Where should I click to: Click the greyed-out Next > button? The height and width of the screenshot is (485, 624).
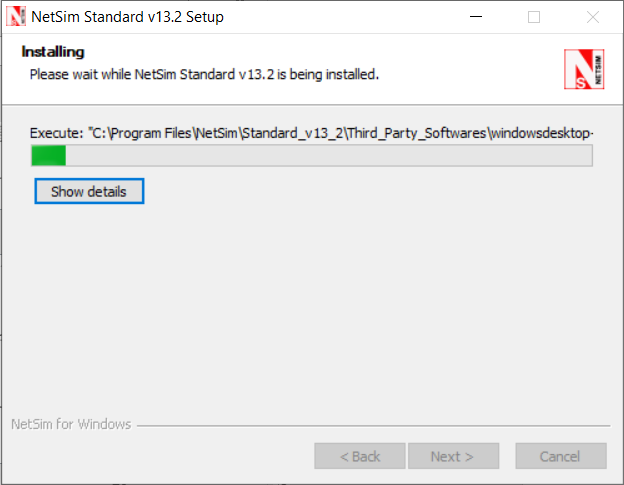pos(452,456)
